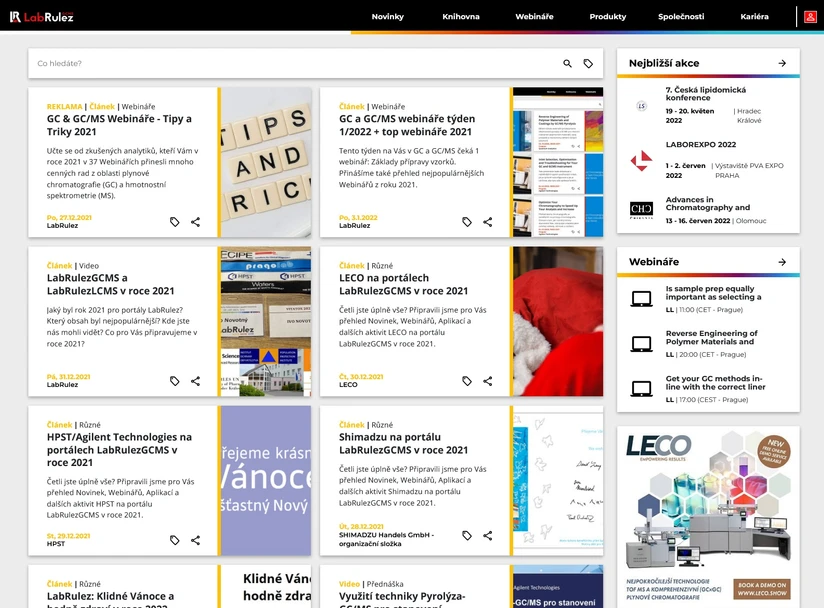Click the LabRulez logo

point(41,17)
